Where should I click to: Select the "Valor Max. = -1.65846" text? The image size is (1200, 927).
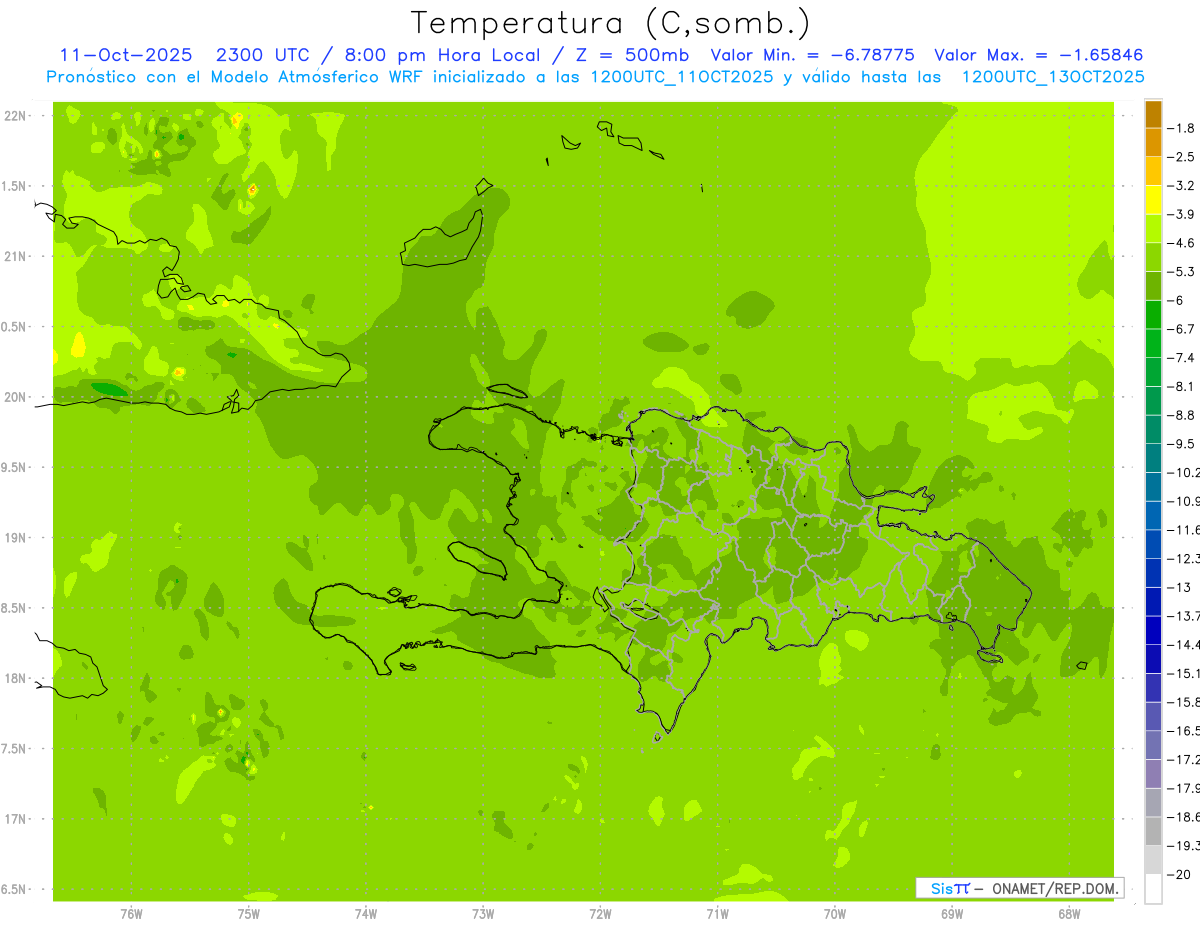pyautogui.click(x=1038, y=55)
